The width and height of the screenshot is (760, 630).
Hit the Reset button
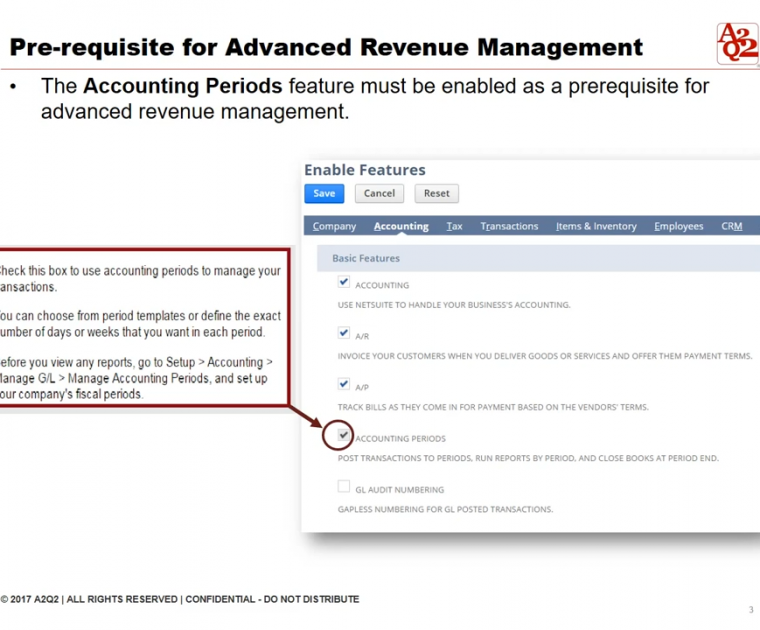[x=436, y=193]
